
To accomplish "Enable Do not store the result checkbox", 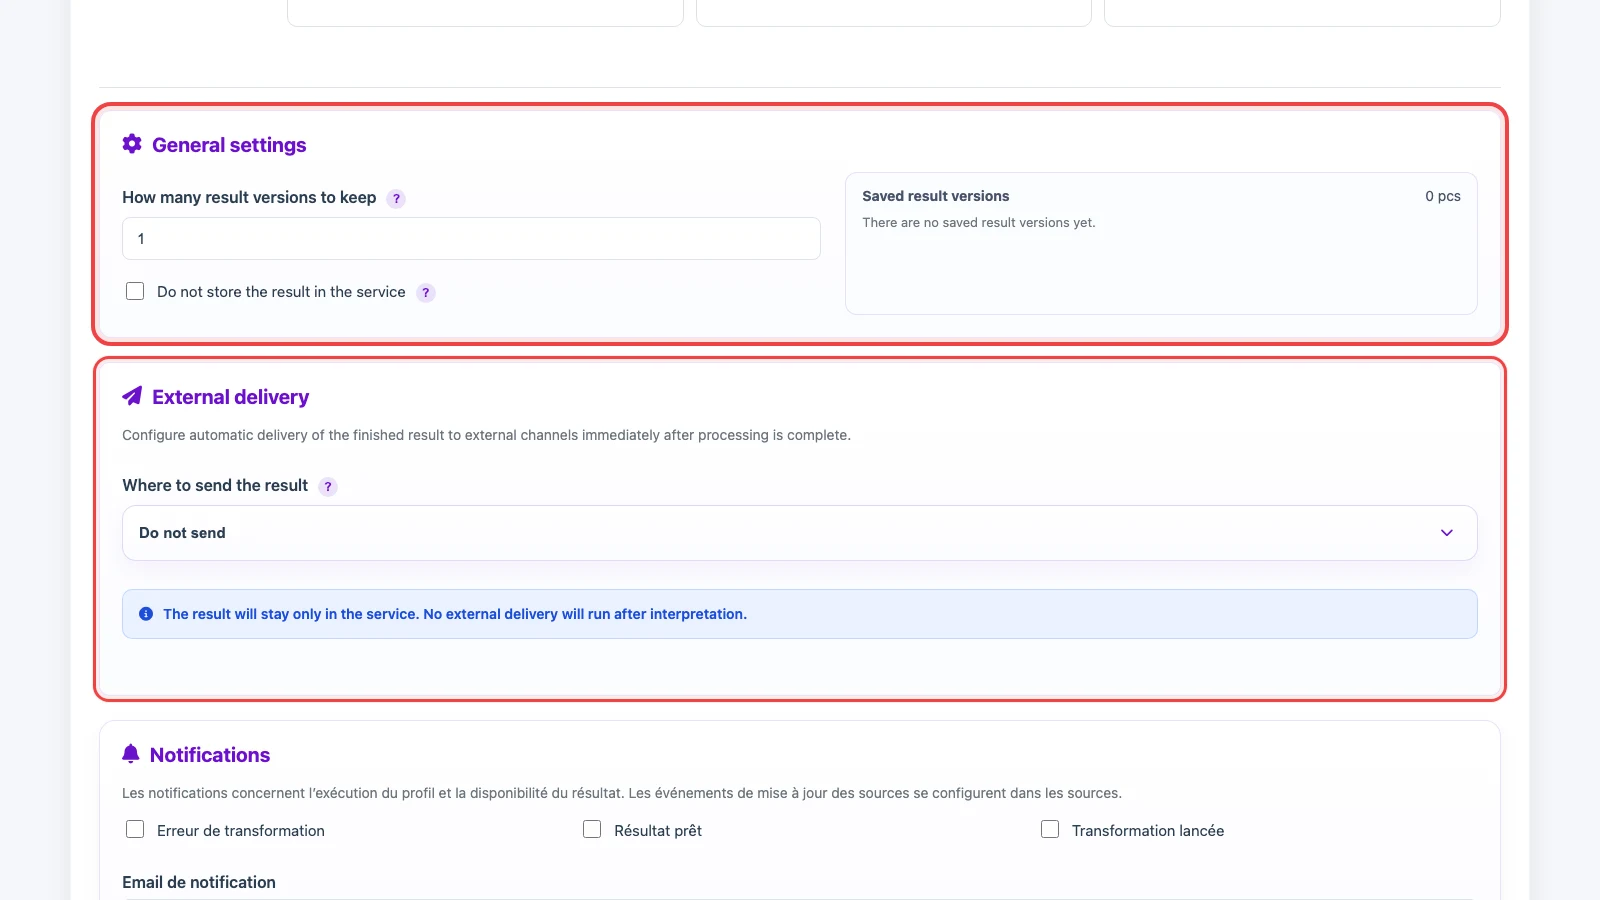I will pyautogui.click(x=135, y=291).
